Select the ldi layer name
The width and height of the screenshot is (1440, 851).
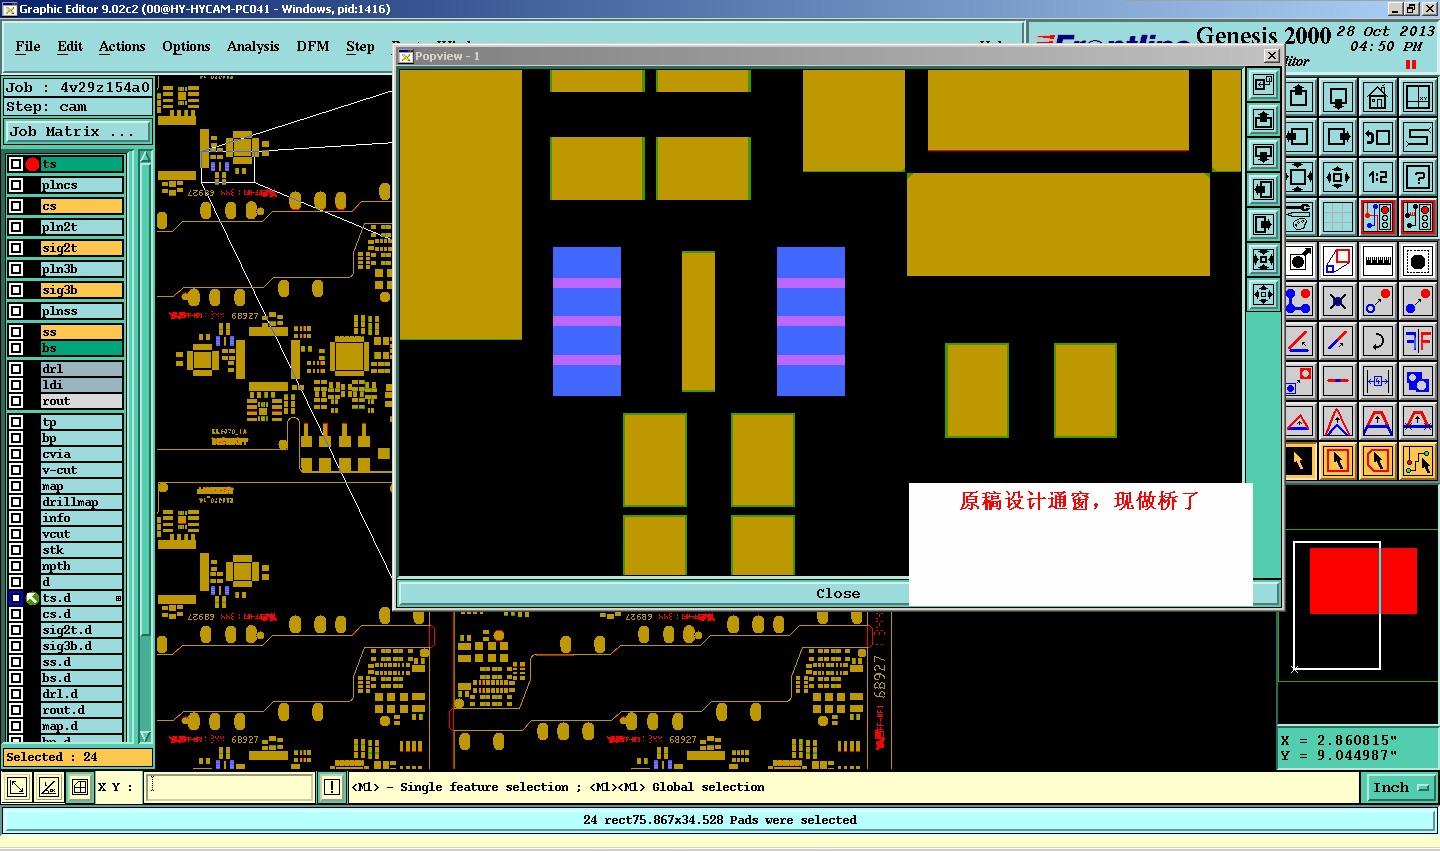(82, 385)
